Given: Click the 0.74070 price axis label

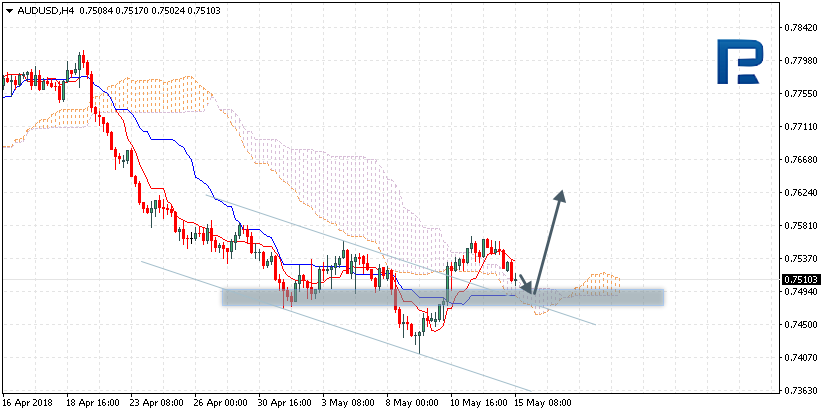Looking at the screenshot, I should pos(800,358).
